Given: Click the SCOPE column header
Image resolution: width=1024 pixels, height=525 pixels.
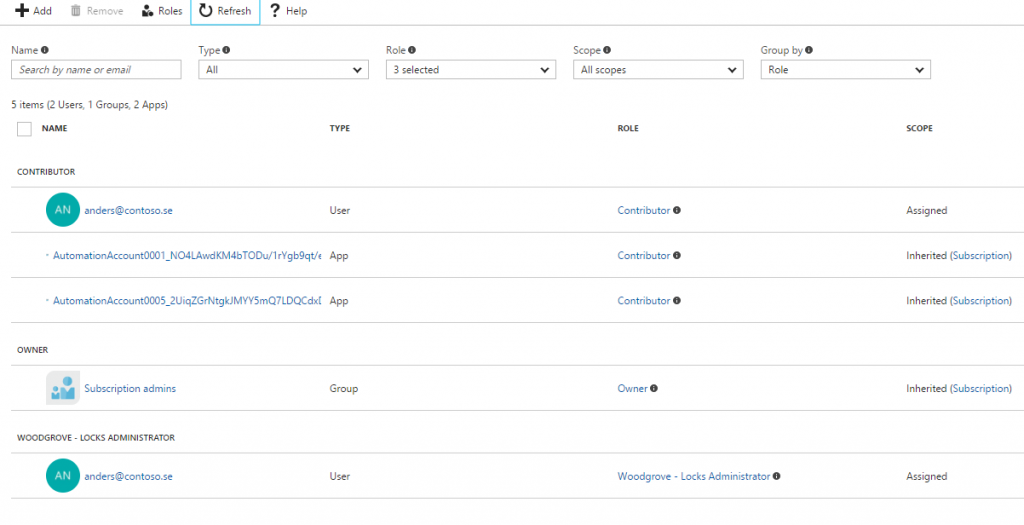Looking at the screenshot, I should [920, 129].
